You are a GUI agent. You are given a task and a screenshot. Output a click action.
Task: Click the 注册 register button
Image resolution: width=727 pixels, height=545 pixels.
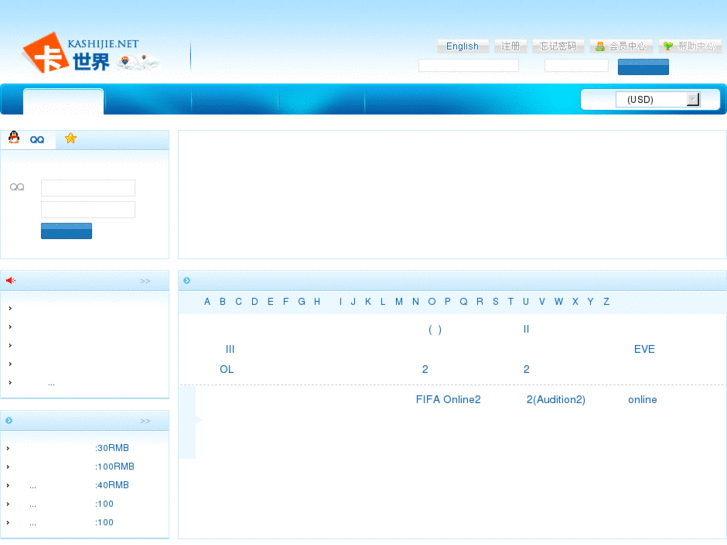point(510,46)
